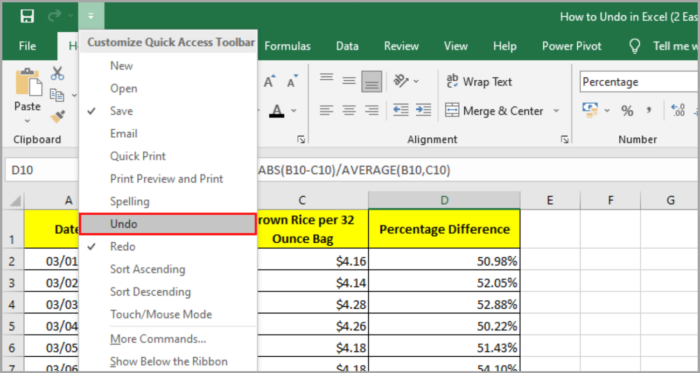Viewport: 700px width, 373px height.
Task: Open Alignment dialog launcher
Action: click(565, 140)
